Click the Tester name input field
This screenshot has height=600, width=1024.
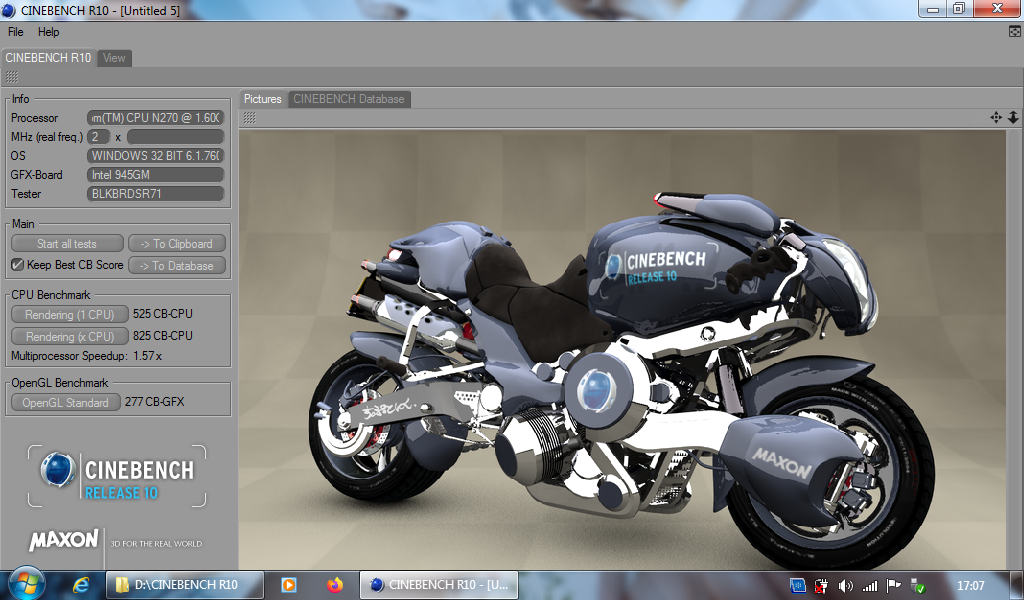coord(155,194)
